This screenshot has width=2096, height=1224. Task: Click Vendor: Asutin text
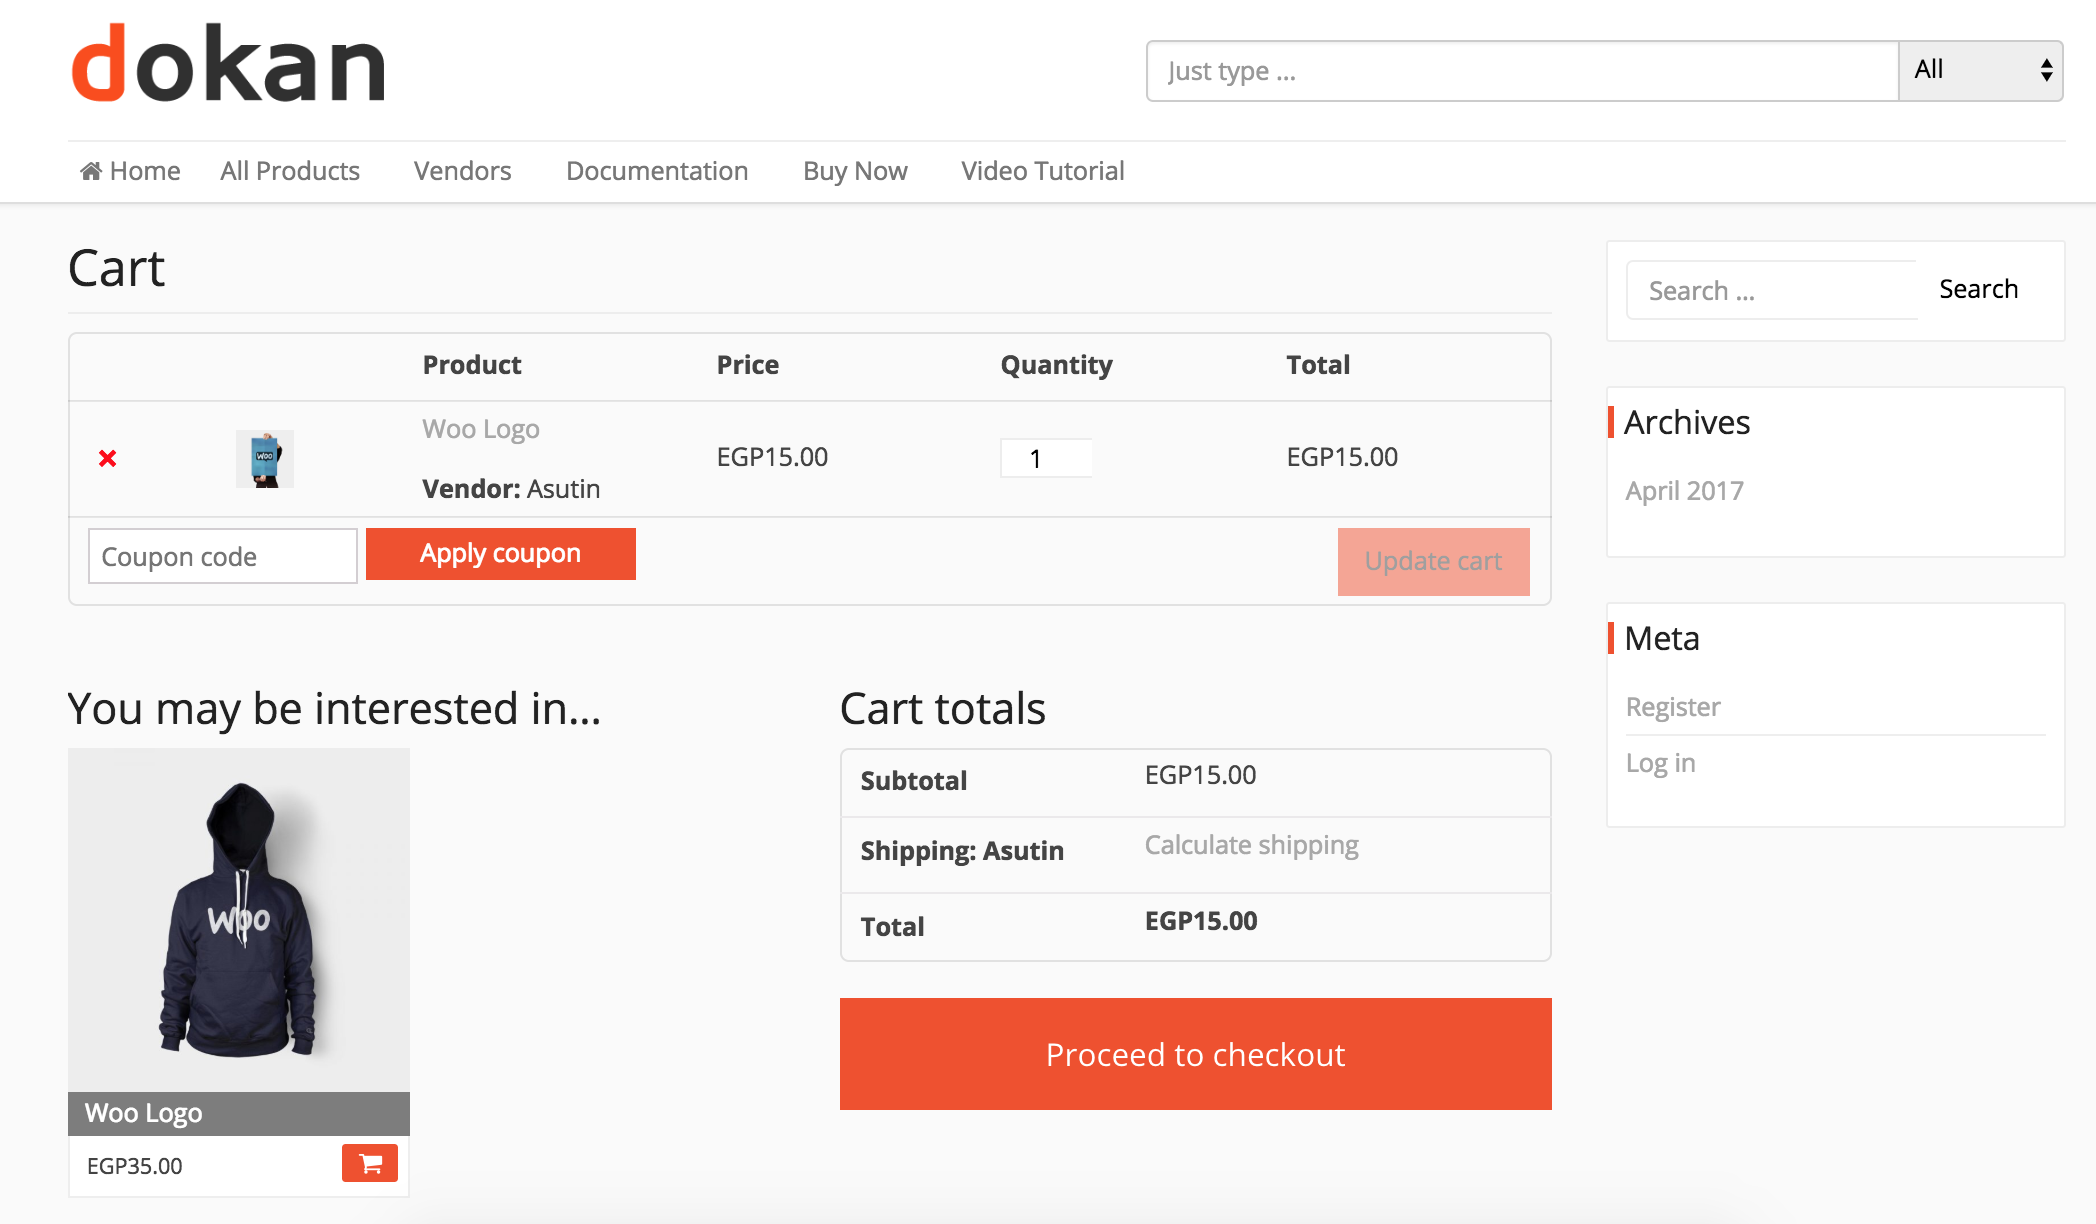click(x=511, y=489)
